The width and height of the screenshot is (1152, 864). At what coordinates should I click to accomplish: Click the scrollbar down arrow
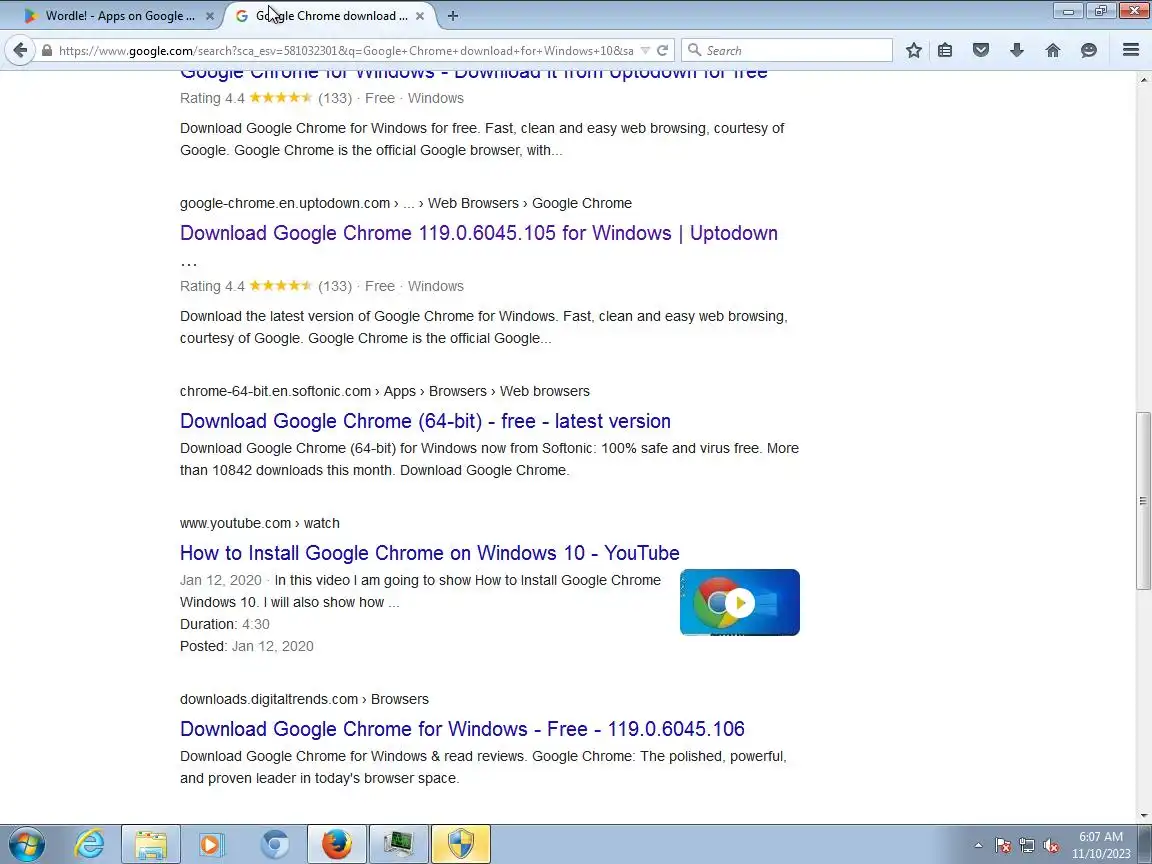click(x=1143, y=815)
